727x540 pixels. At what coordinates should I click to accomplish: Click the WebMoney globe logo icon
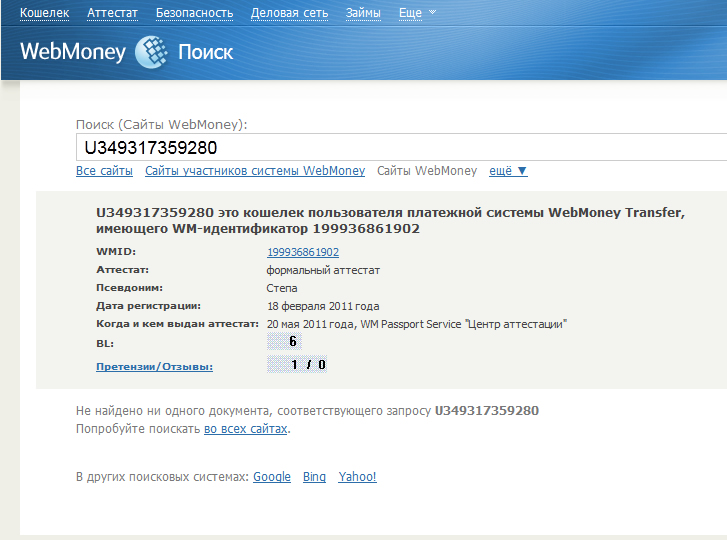tap(152, 52)
